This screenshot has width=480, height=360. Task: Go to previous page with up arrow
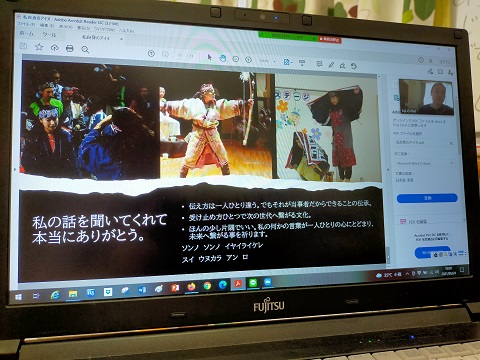coord(151,53)
